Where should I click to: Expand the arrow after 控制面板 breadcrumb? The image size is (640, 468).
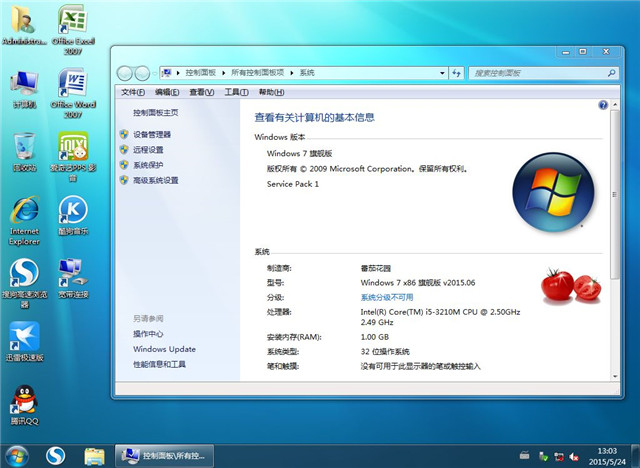point(224,73)
